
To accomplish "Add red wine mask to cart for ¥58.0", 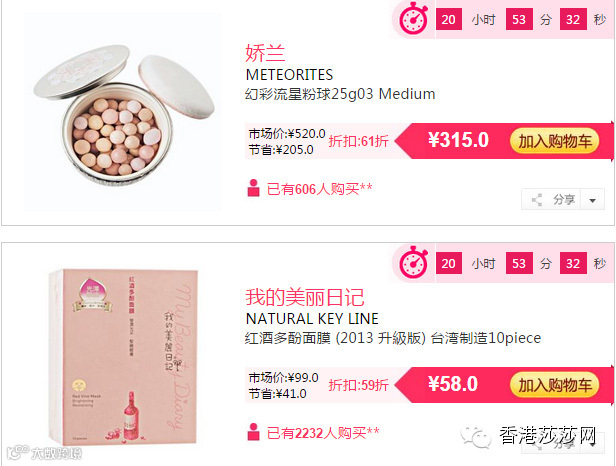I will [x=554, y=385].
